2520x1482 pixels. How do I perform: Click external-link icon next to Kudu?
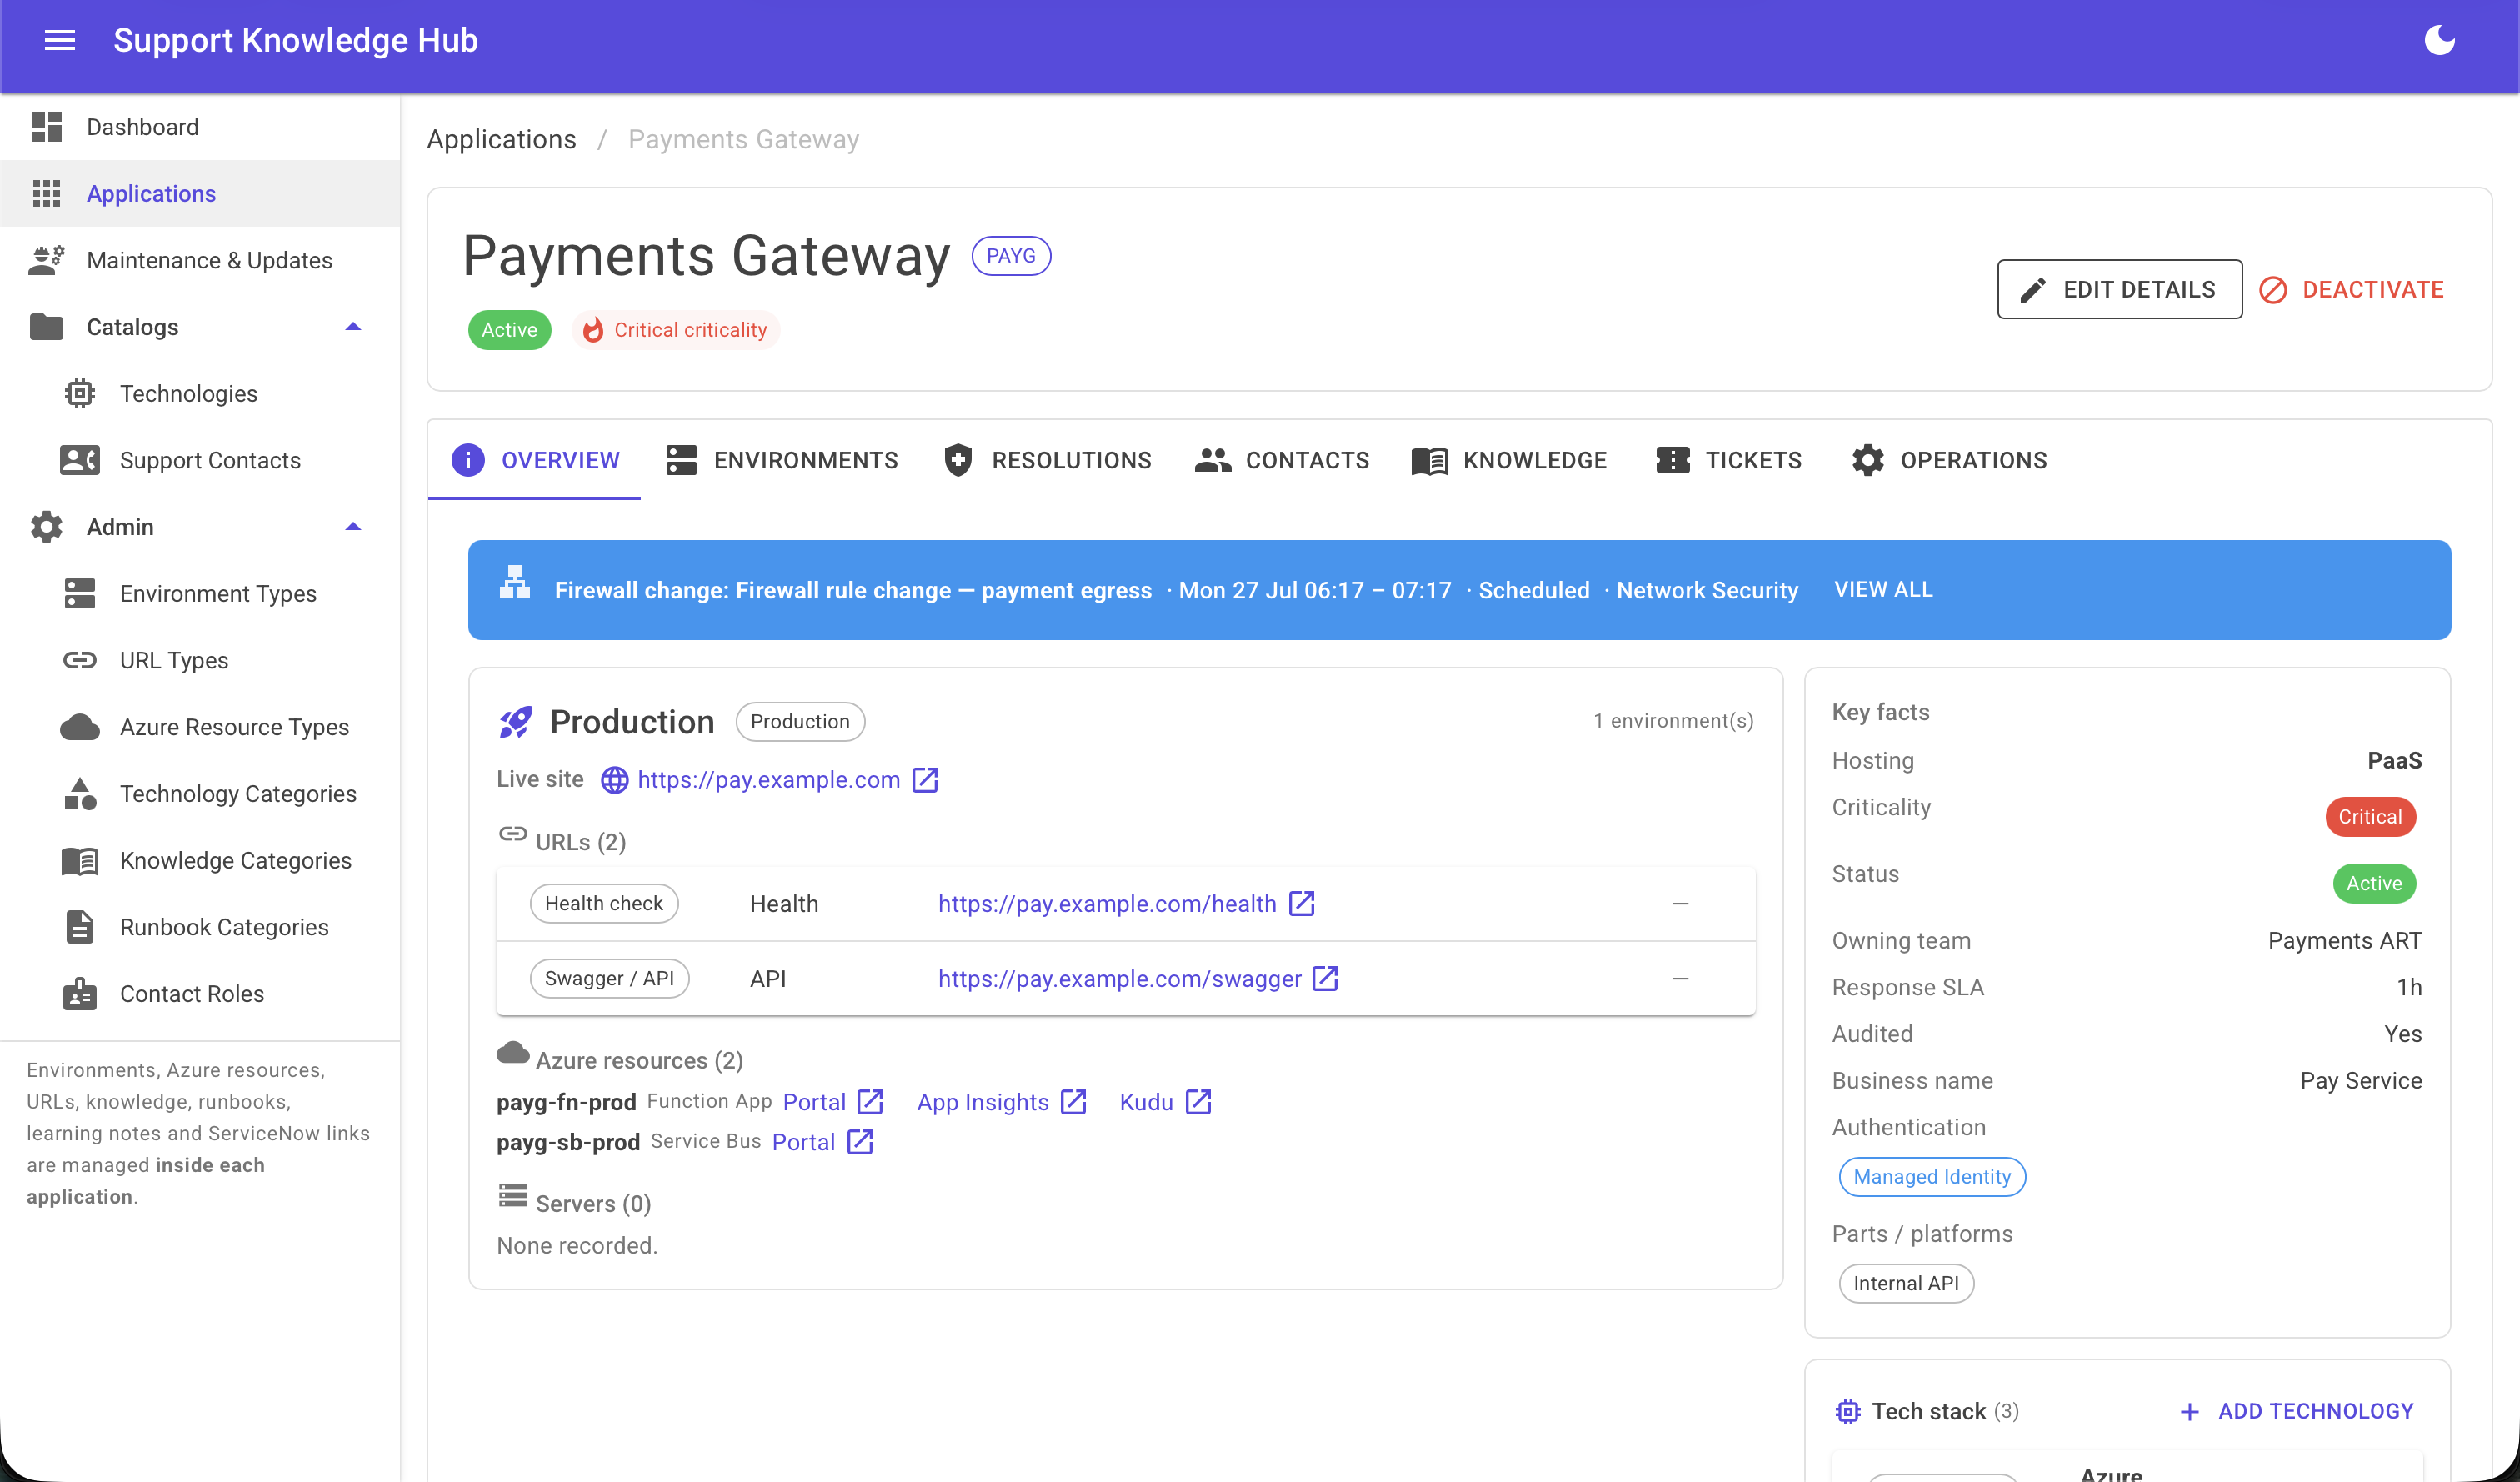(1198, 1101)
